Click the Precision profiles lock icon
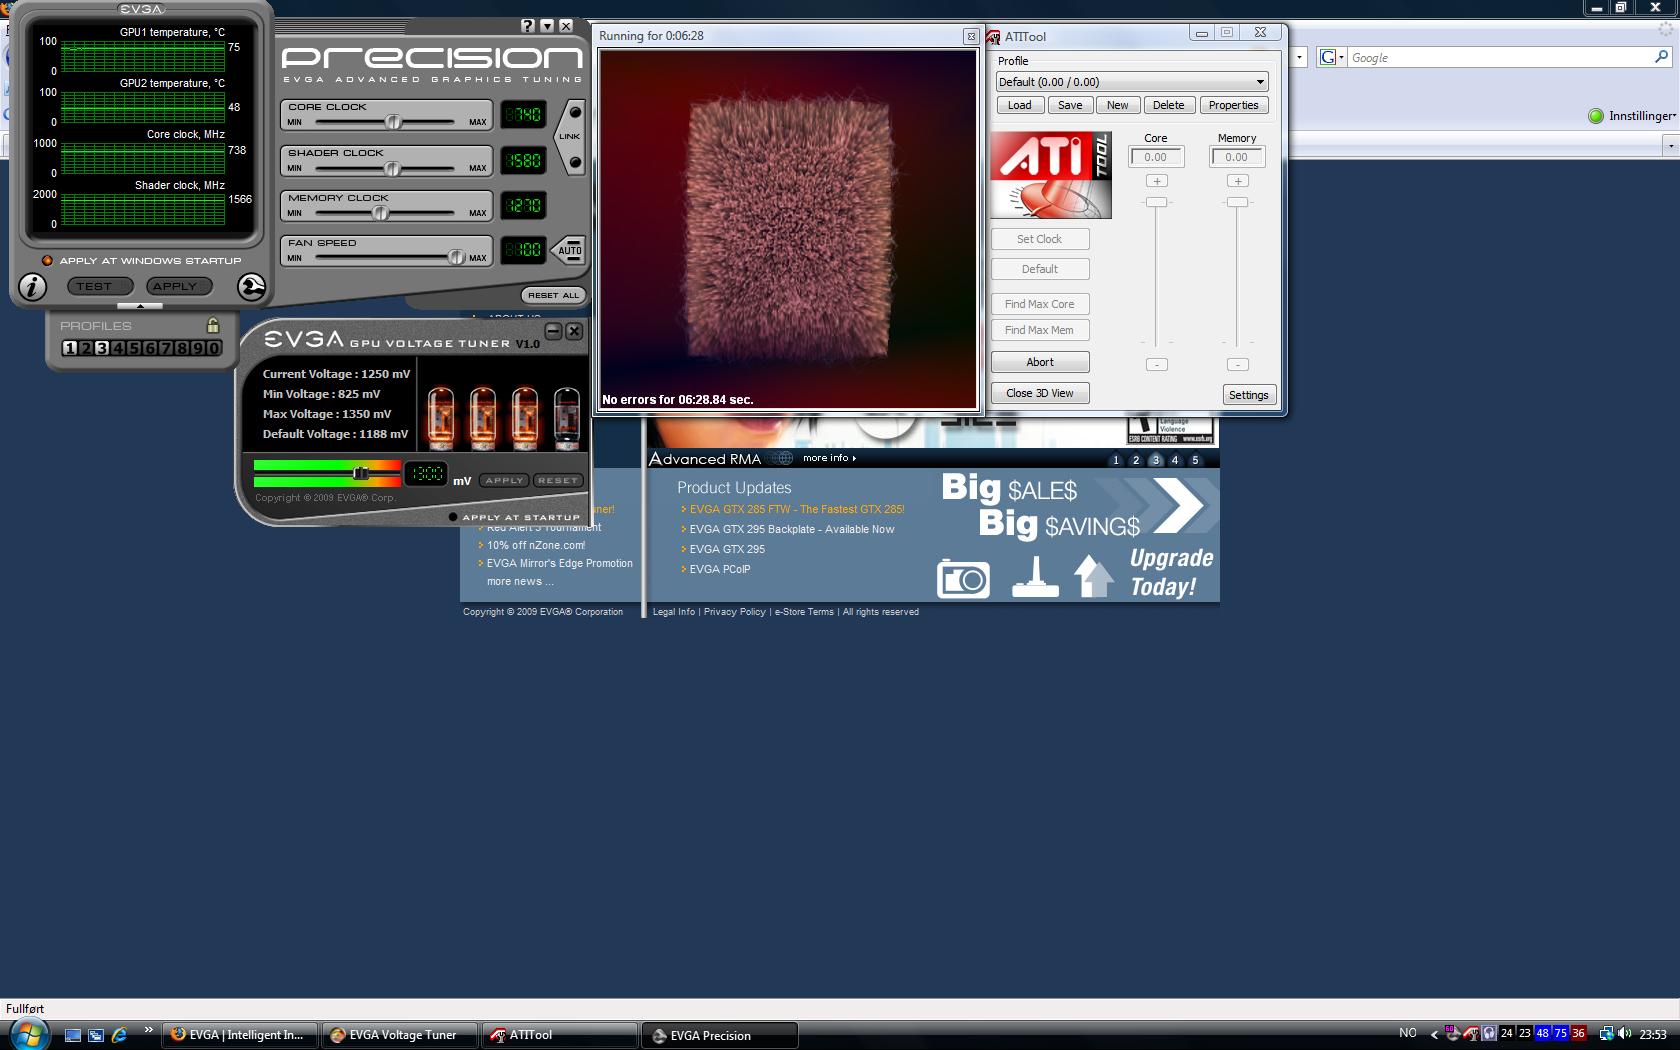1680x1050 pixels. (212, 325)
